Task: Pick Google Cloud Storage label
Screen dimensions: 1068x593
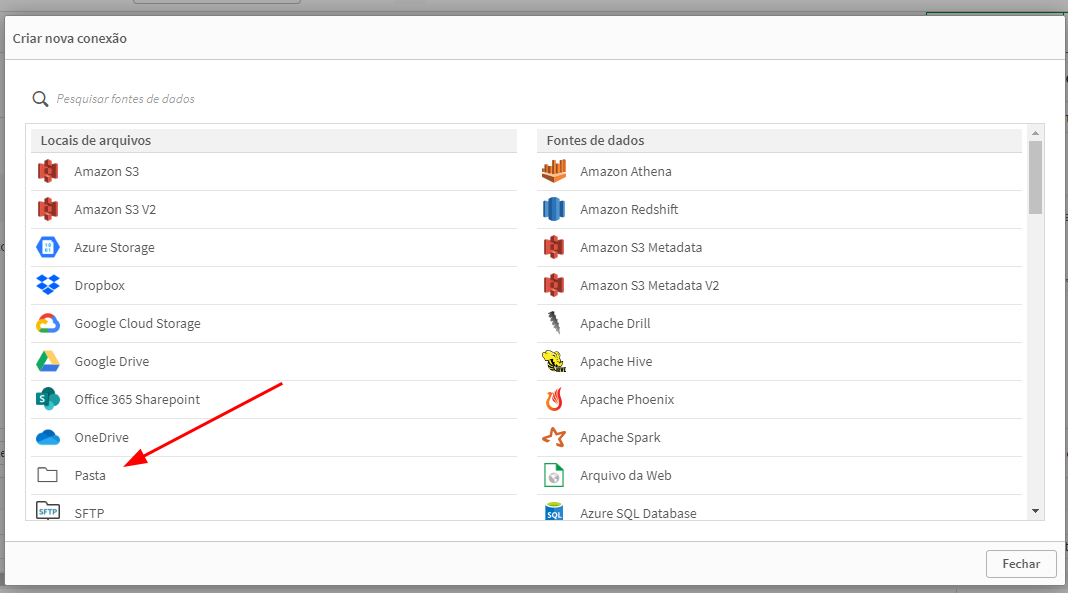Action: (138, 324)
